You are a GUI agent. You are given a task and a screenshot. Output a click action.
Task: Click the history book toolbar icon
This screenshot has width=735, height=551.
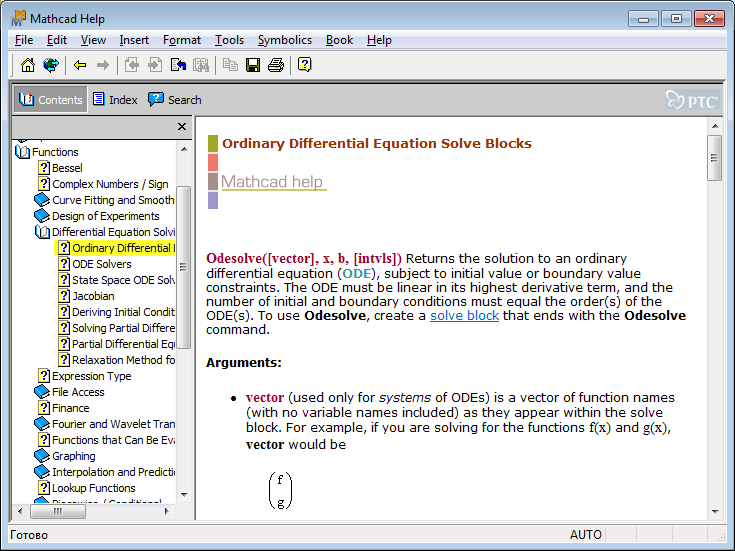coord(178,65)
